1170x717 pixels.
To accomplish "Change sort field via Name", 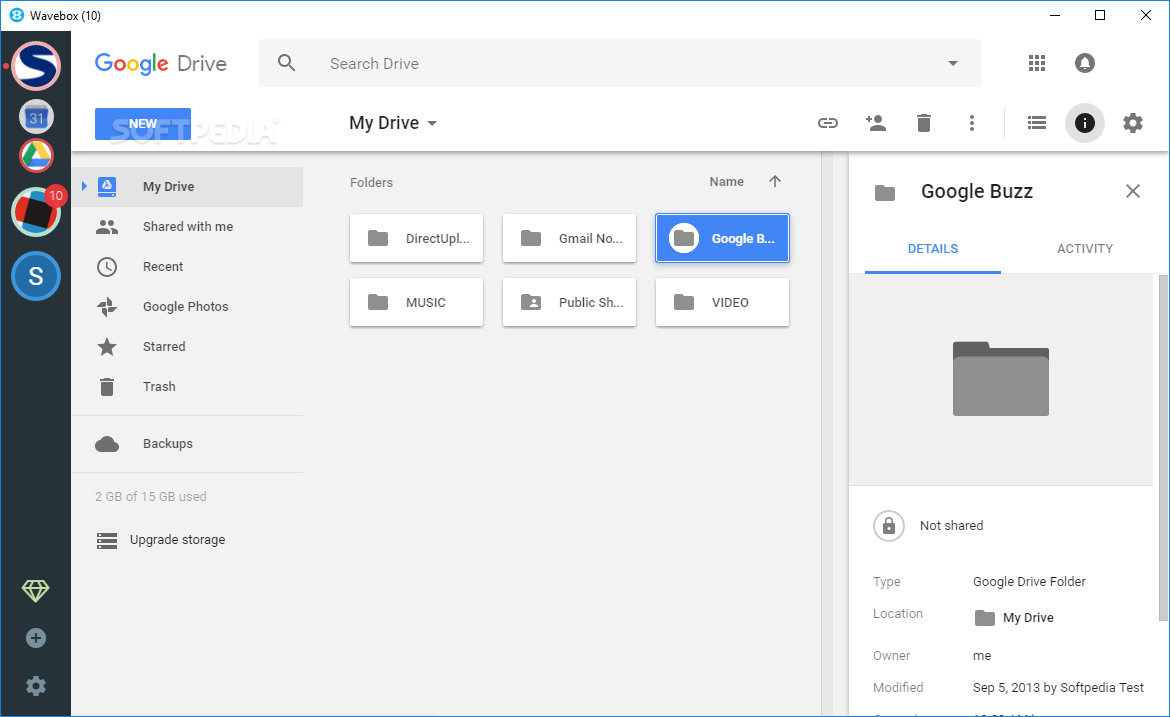I will tap(726, 181).
